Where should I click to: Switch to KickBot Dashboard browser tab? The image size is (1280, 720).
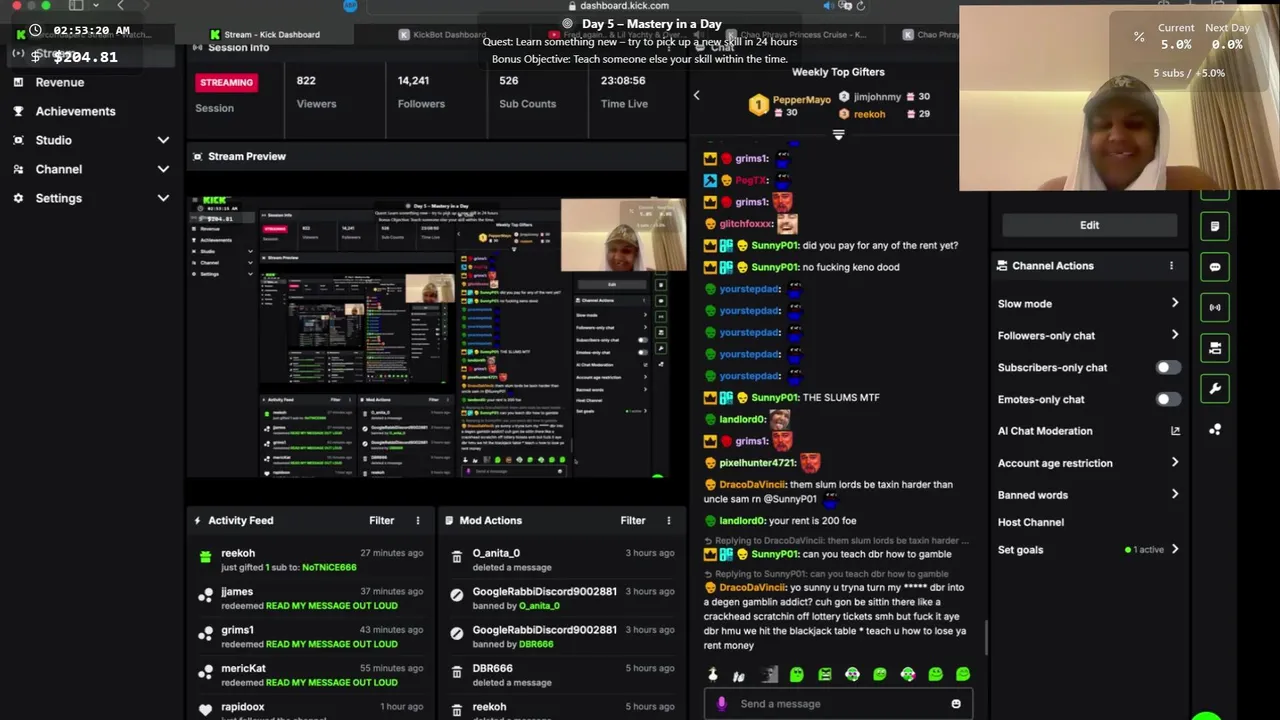coord(450,34)
